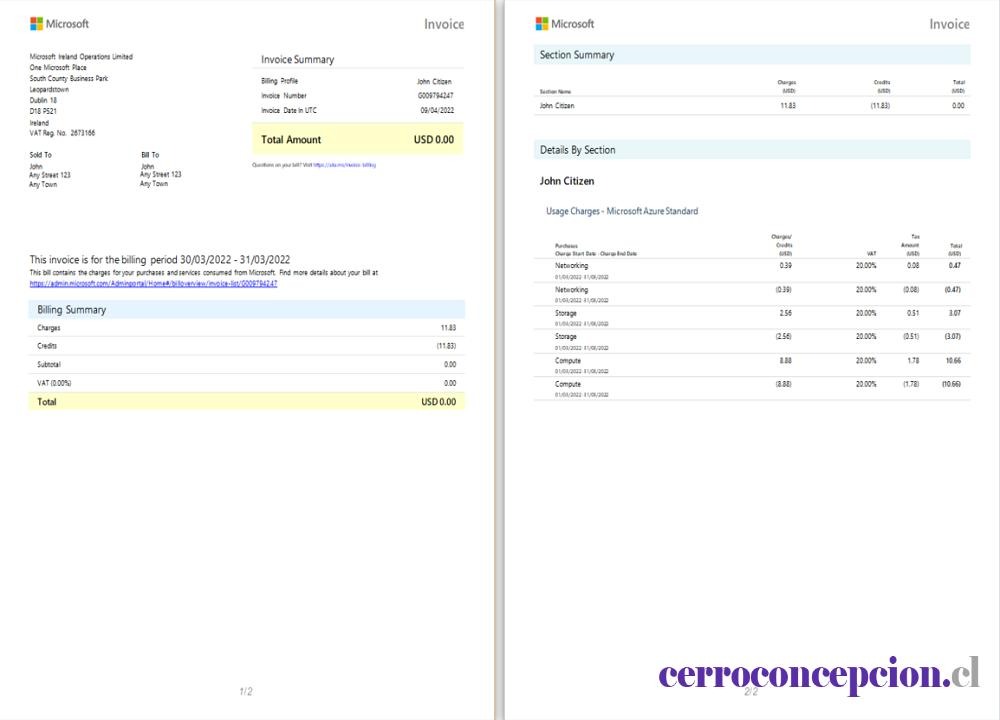The image size is (1000, 720).
Task: Click the Bill To label
Action: click(150, 155)
